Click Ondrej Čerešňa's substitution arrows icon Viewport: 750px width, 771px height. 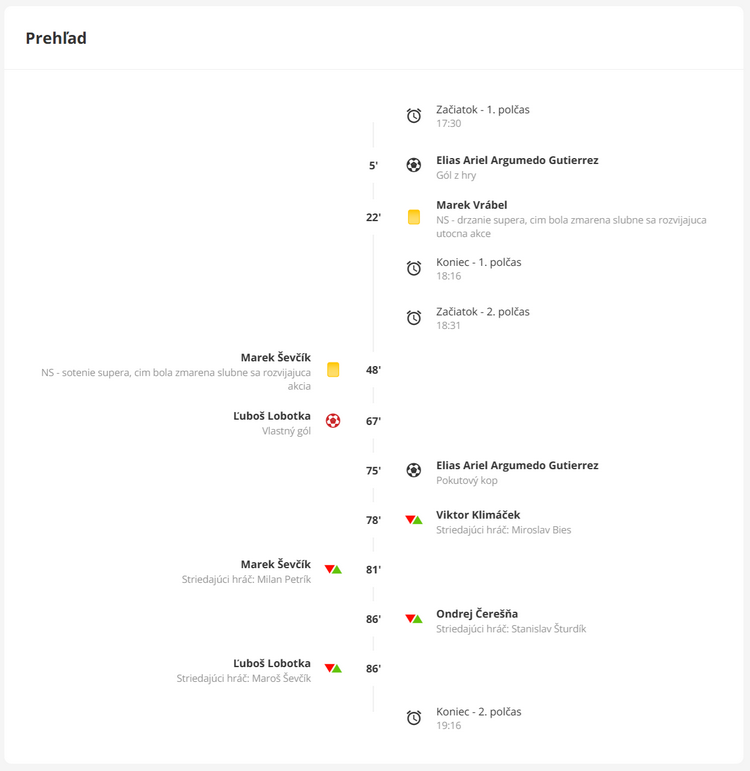(414, 619)
